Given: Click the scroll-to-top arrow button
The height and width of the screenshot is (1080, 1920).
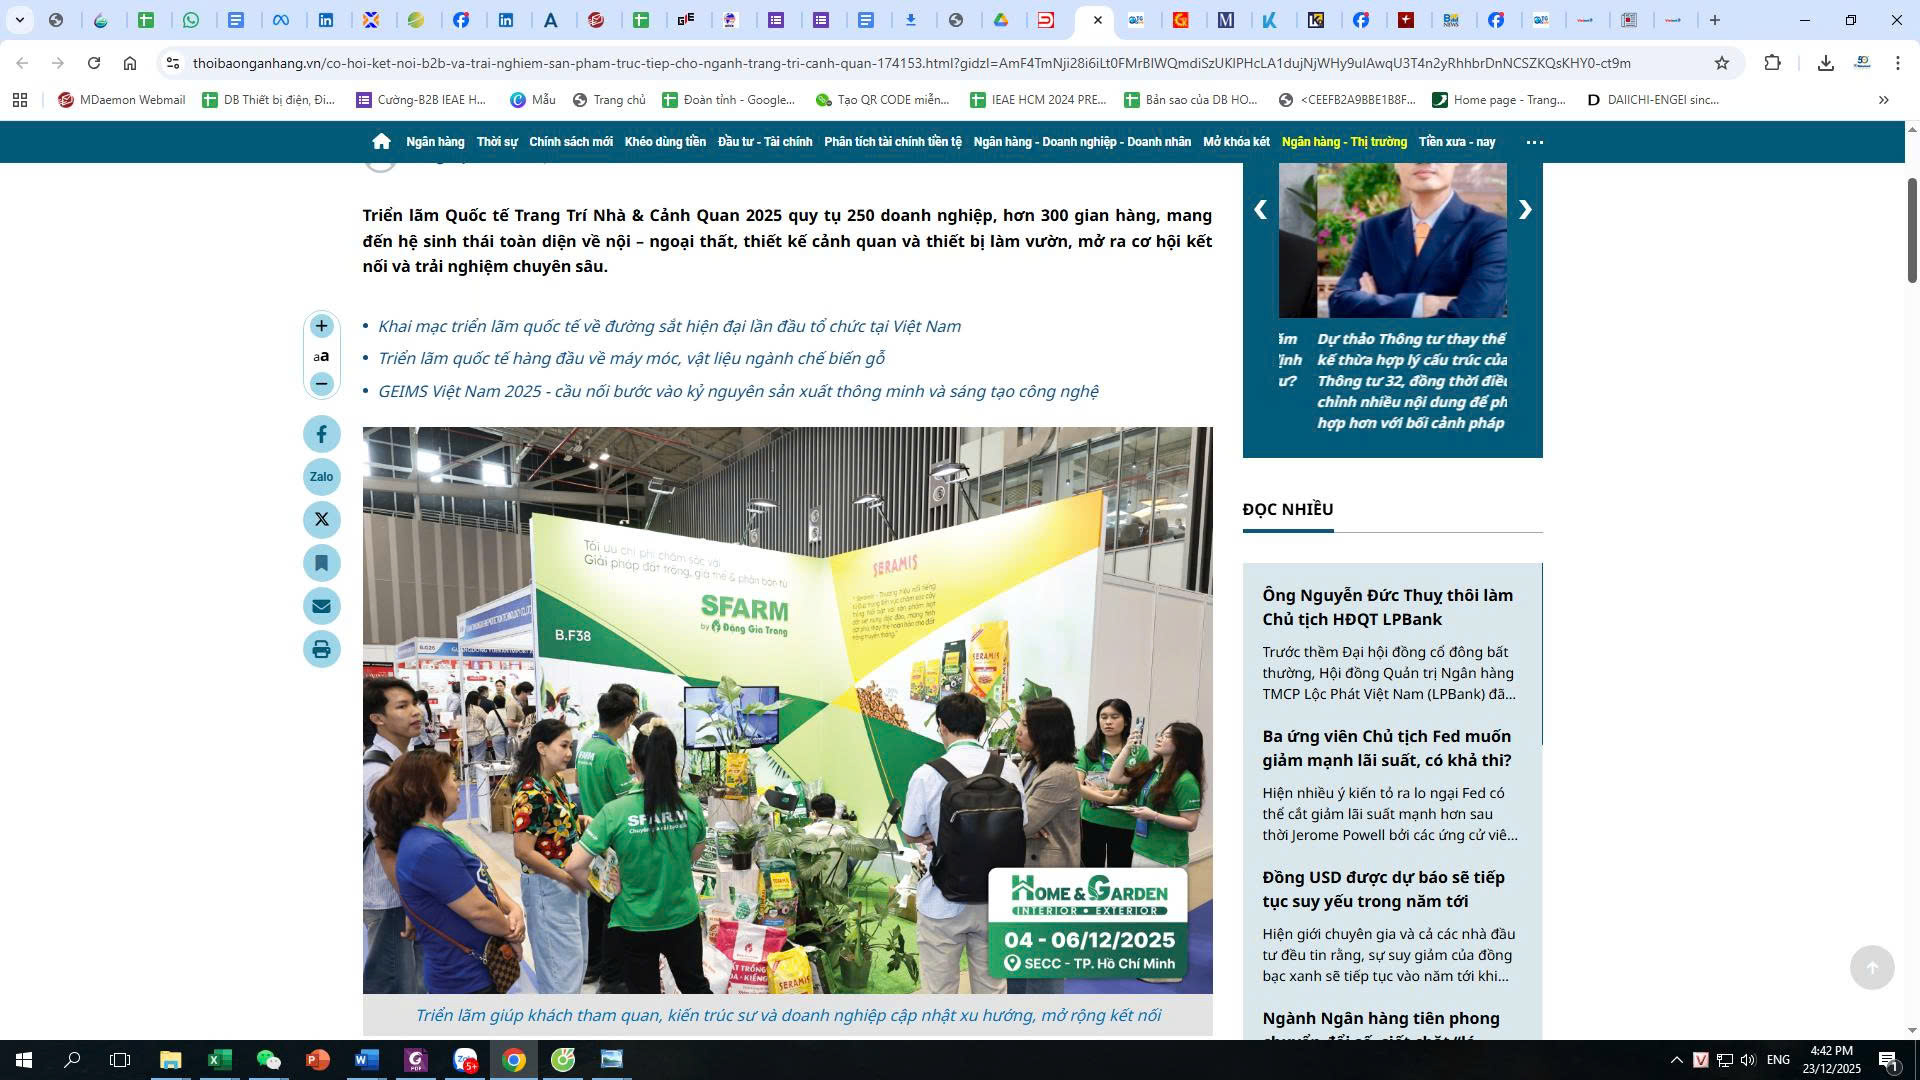Looking at the screenshot, I should [1871, 967].
